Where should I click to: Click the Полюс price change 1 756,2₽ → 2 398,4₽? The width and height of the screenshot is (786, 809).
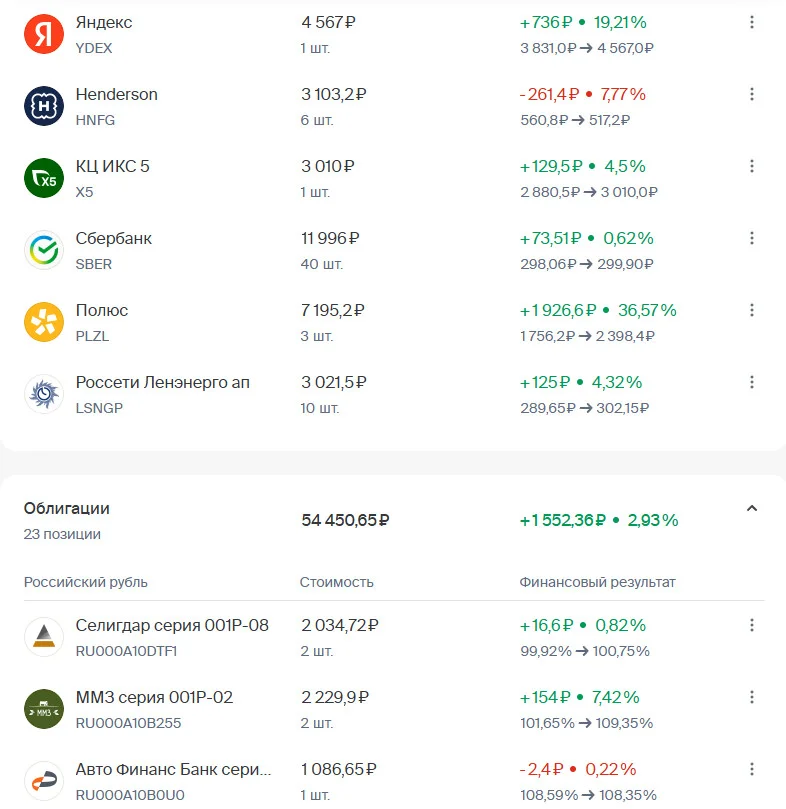pyautogui.click(x=587, y=336)
